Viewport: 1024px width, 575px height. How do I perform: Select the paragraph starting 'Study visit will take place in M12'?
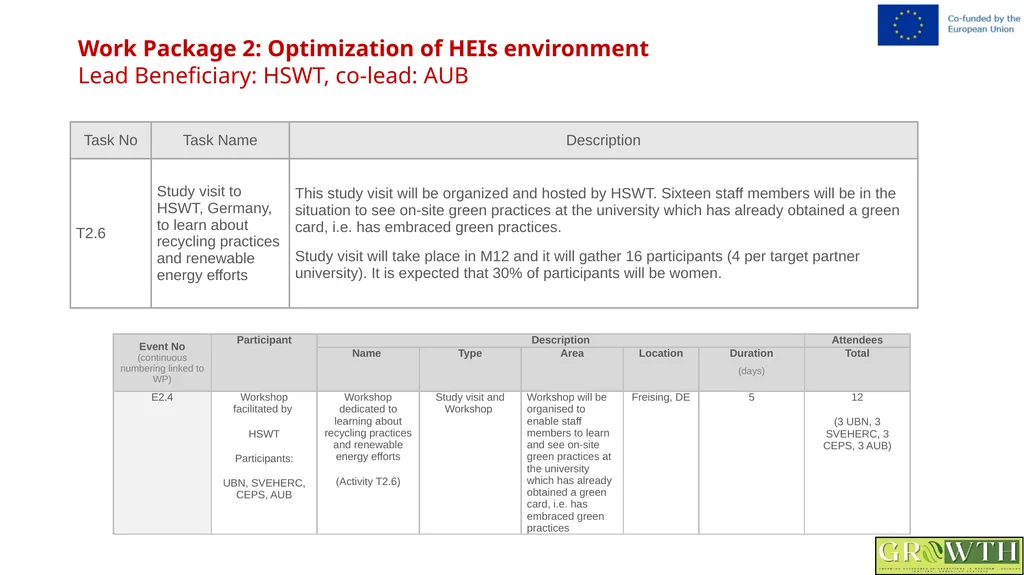(577, 265)
